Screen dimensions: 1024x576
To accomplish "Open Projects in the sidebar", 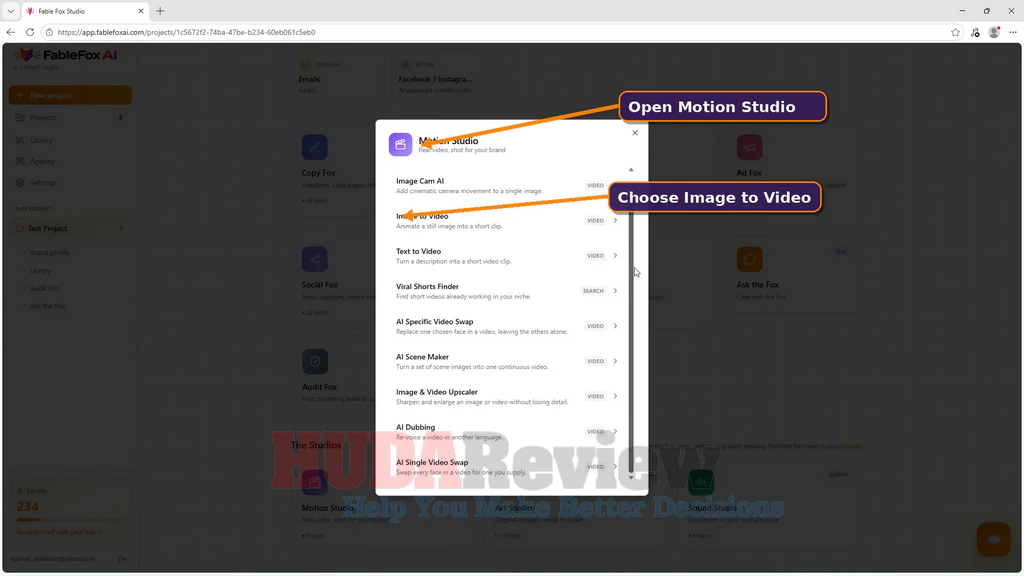I will tap(70, 118).
